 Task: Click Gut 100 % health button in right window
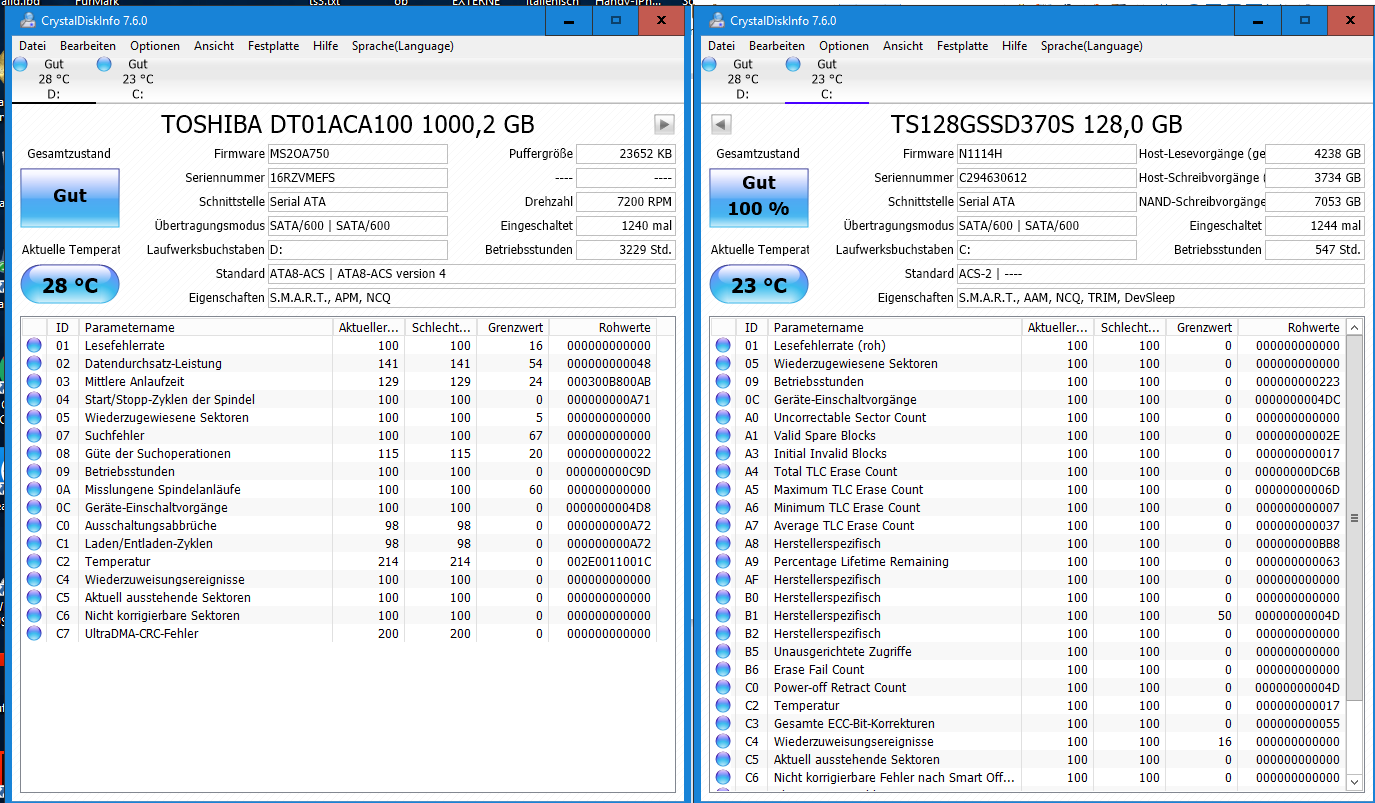click(x=759, y=196)
